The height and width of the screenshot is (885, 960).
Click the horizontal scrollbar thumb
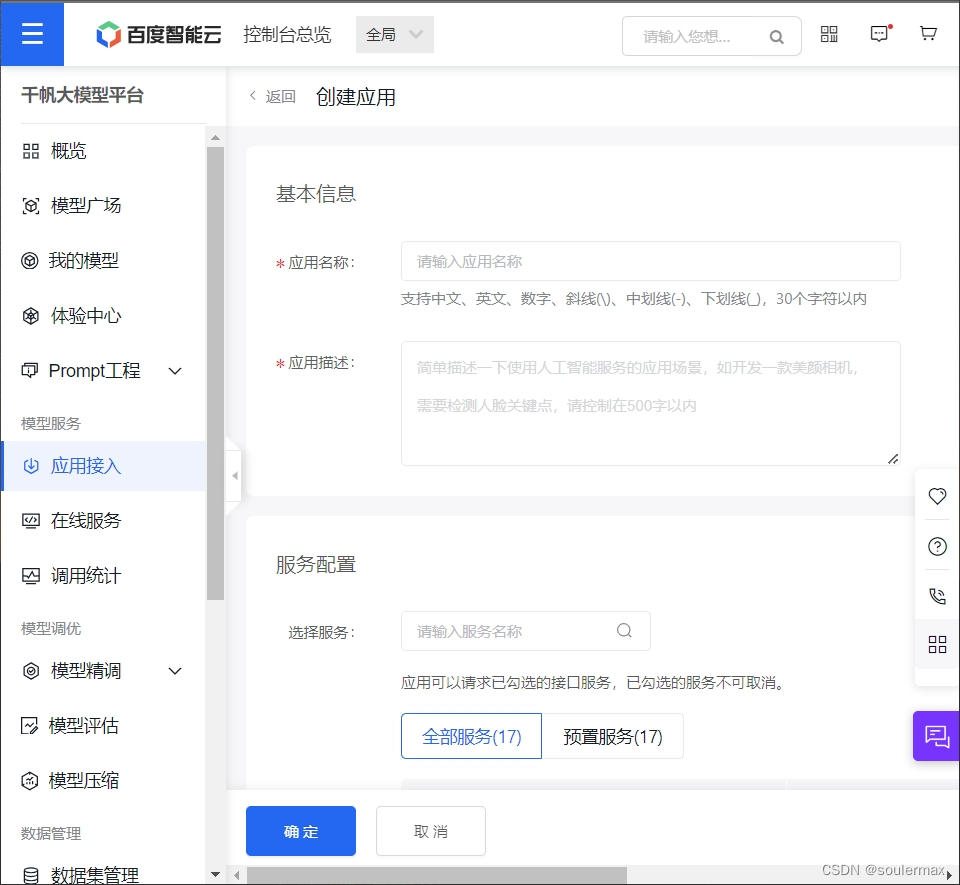437,875
